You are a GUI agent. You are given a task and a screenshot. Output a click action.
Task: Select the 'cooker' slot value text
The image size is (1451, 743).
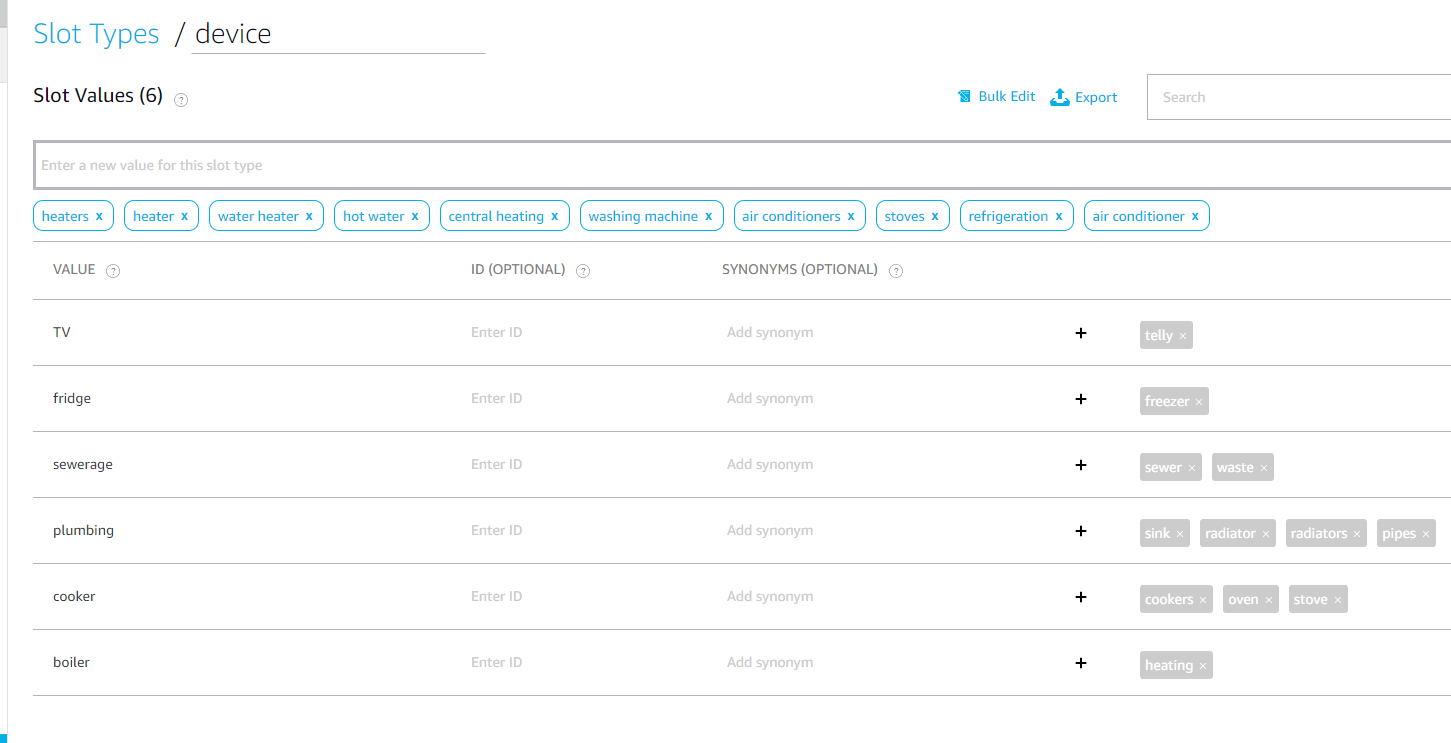(74, 596)
